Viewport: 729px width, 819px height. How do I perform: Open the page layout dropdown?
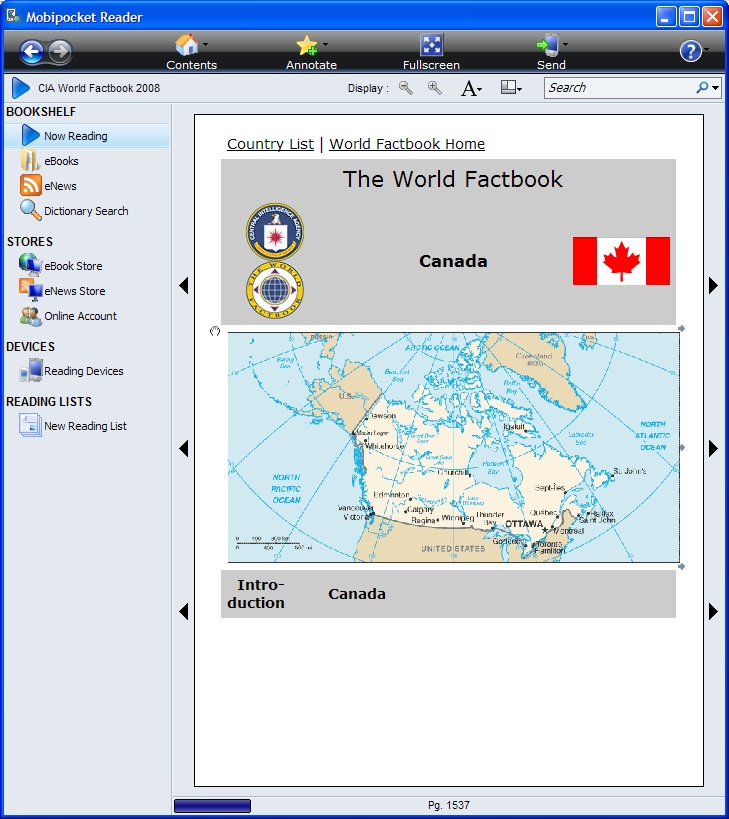(511, 88)
